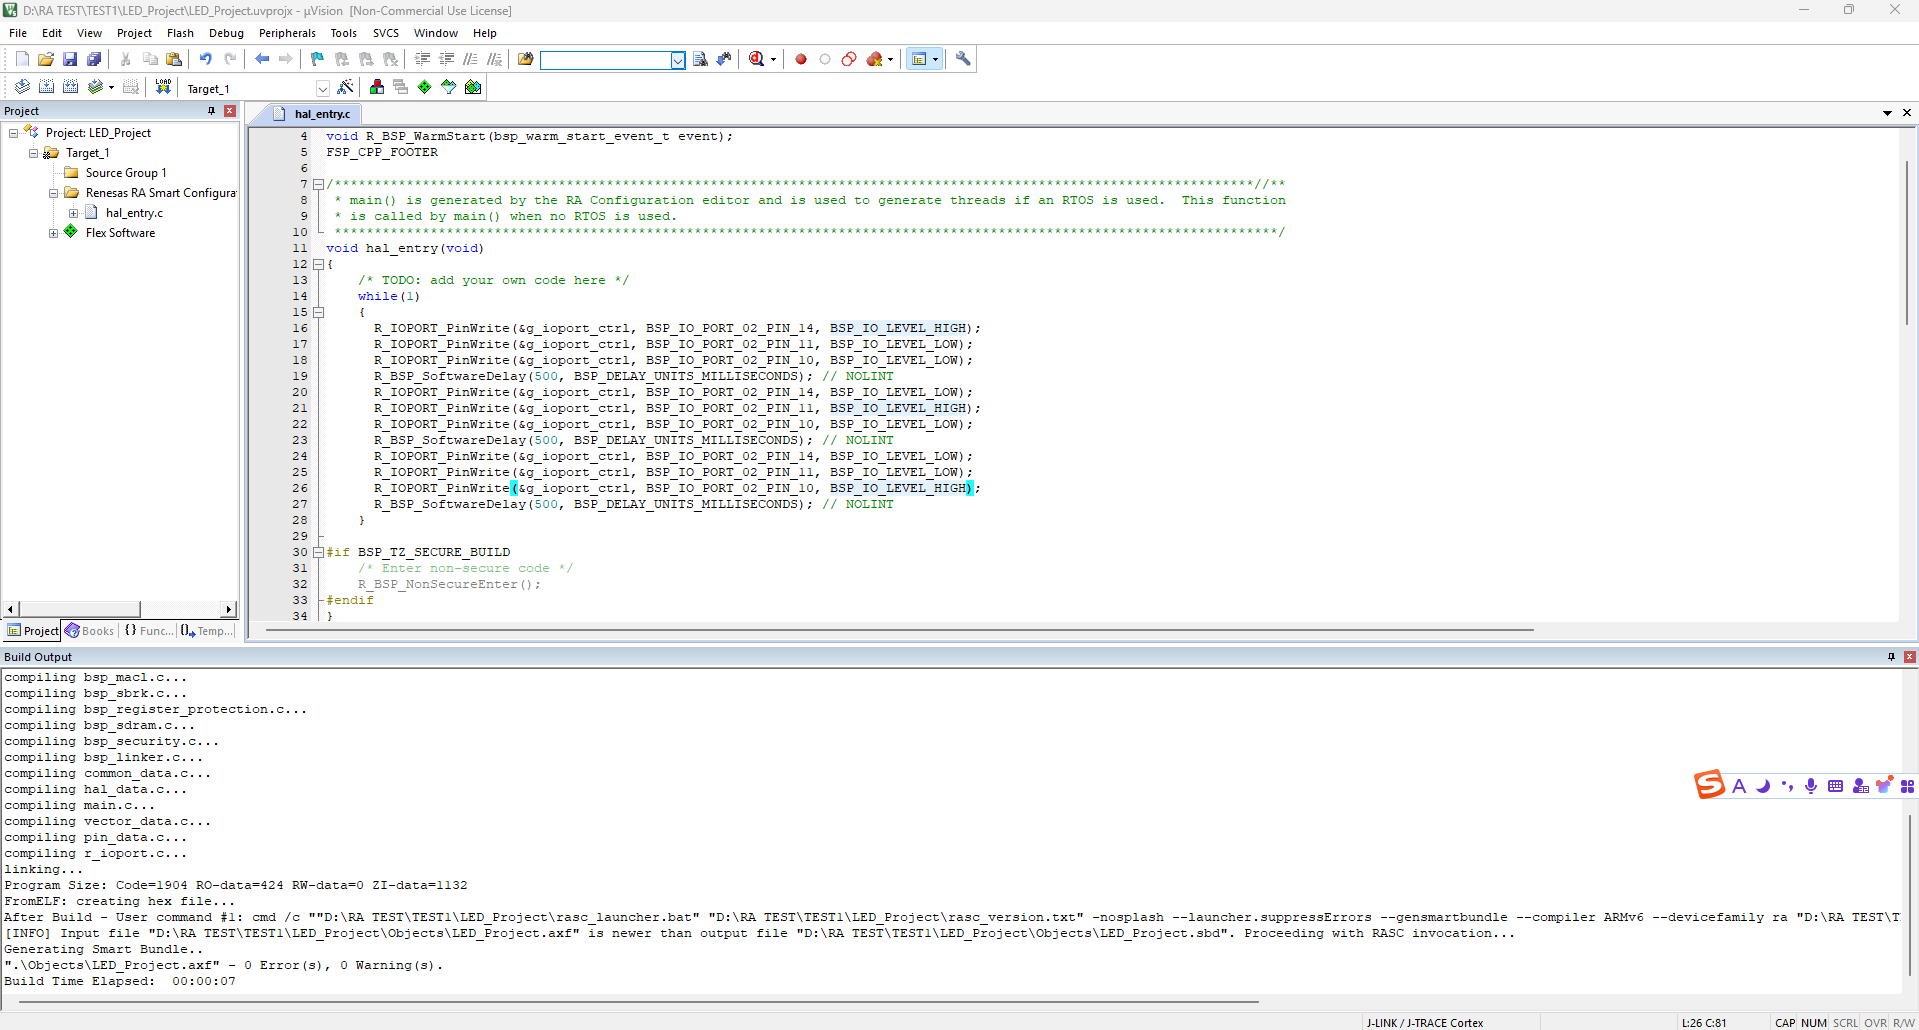Viewport: 1919px width, 1030px height.
Task: Switch to the Functions tab
Action: (148, 631)
